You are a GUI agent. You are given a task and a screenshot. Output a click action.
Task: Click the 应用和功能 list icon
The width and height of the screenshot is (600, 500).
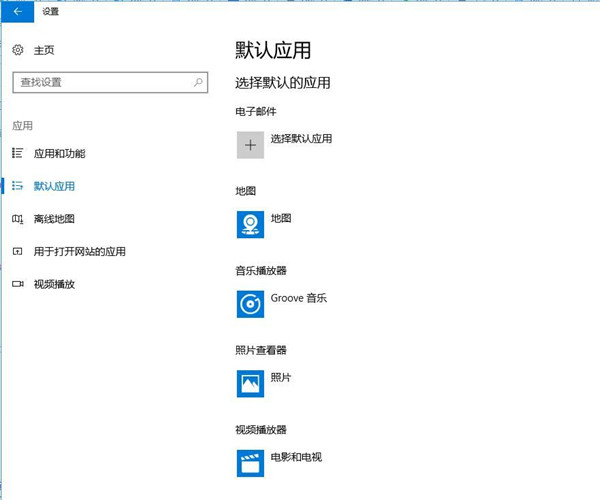[x=17, y=153]
